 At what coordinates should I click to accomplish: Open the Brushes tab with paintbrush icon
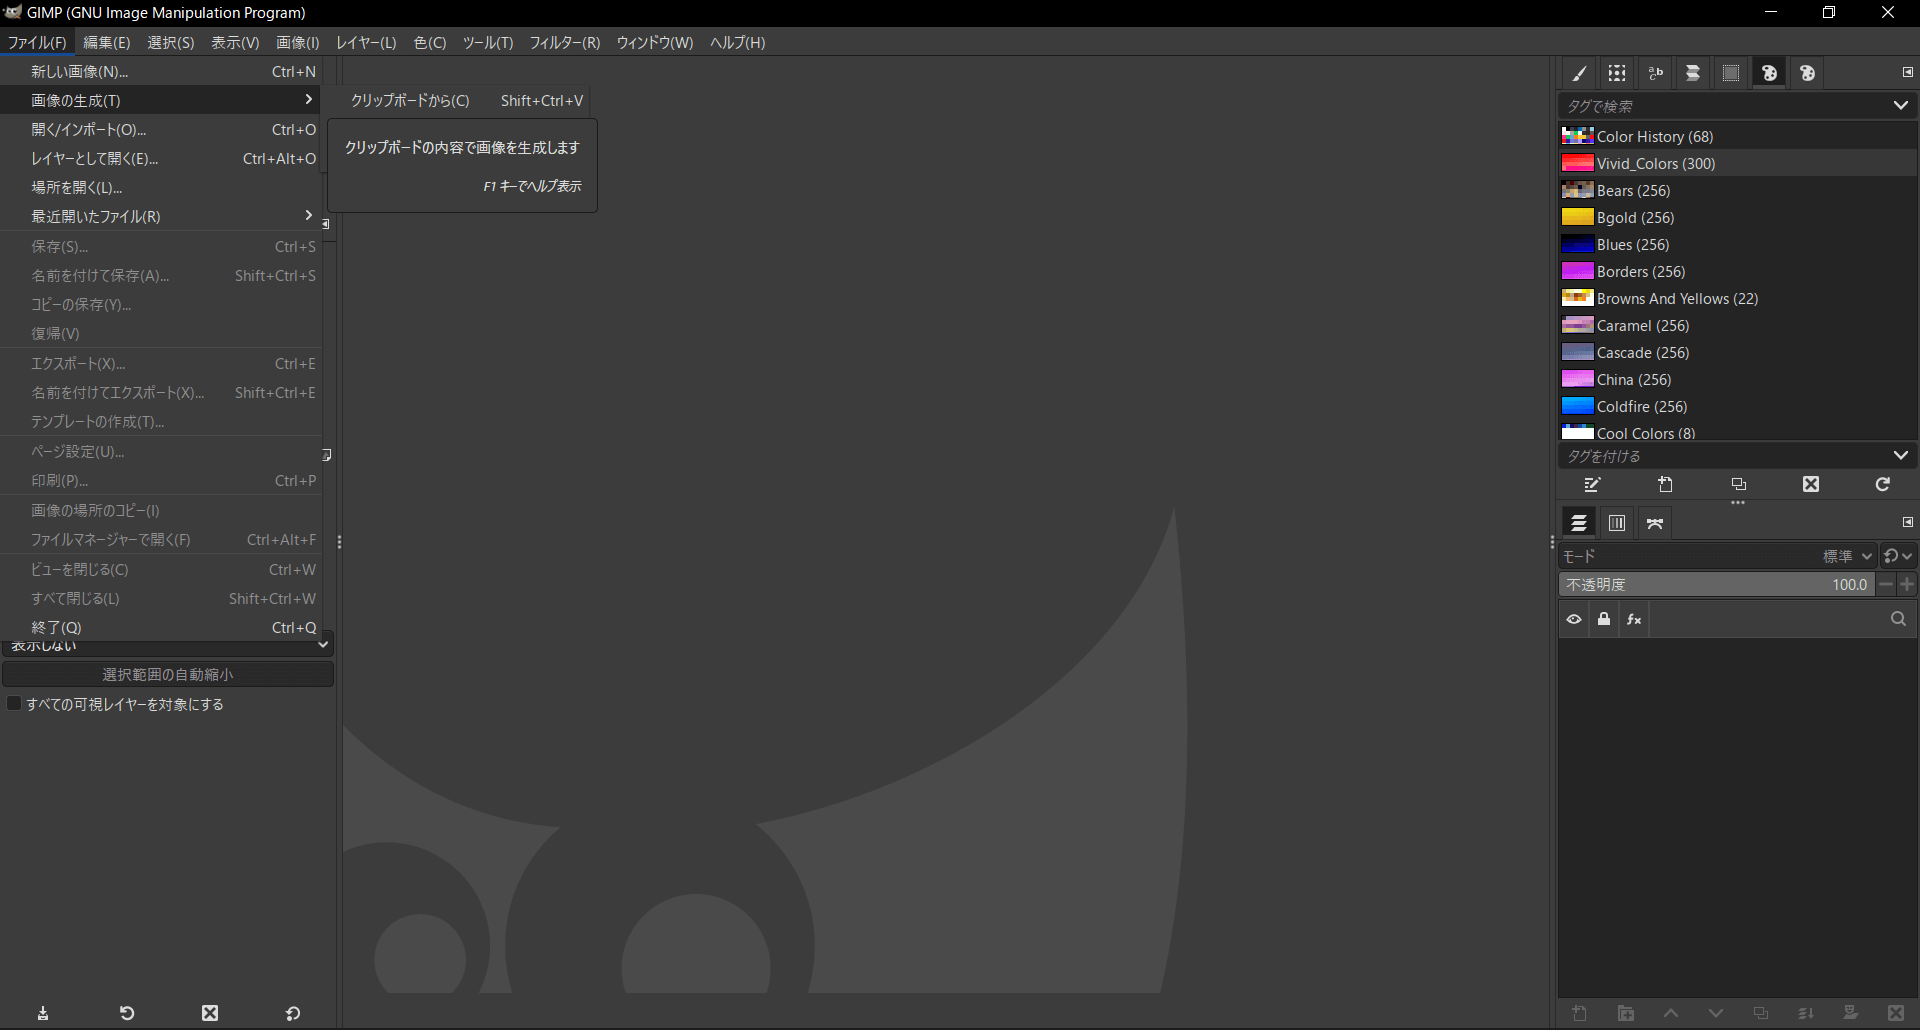click(1579, 73)
